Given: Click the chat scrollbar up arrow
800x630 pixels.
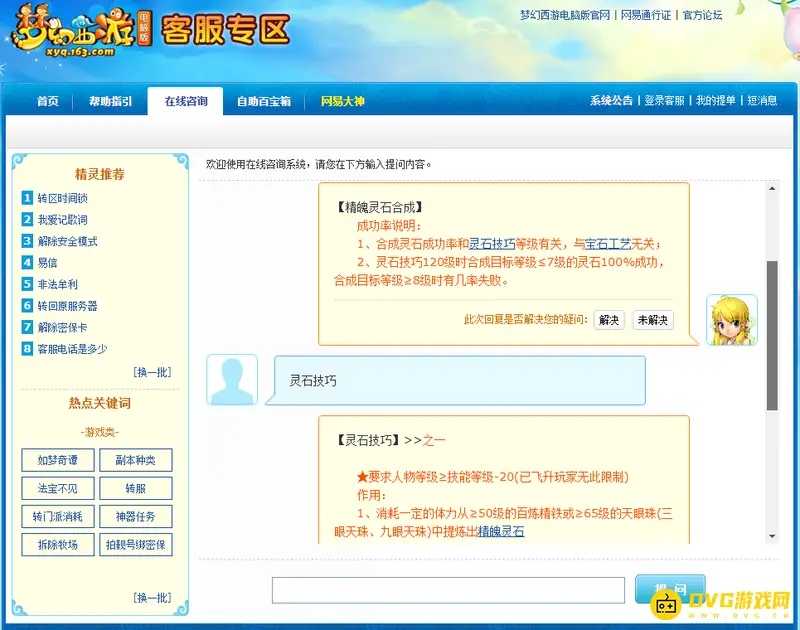Looking at the screenshot, I should point(772,188).
